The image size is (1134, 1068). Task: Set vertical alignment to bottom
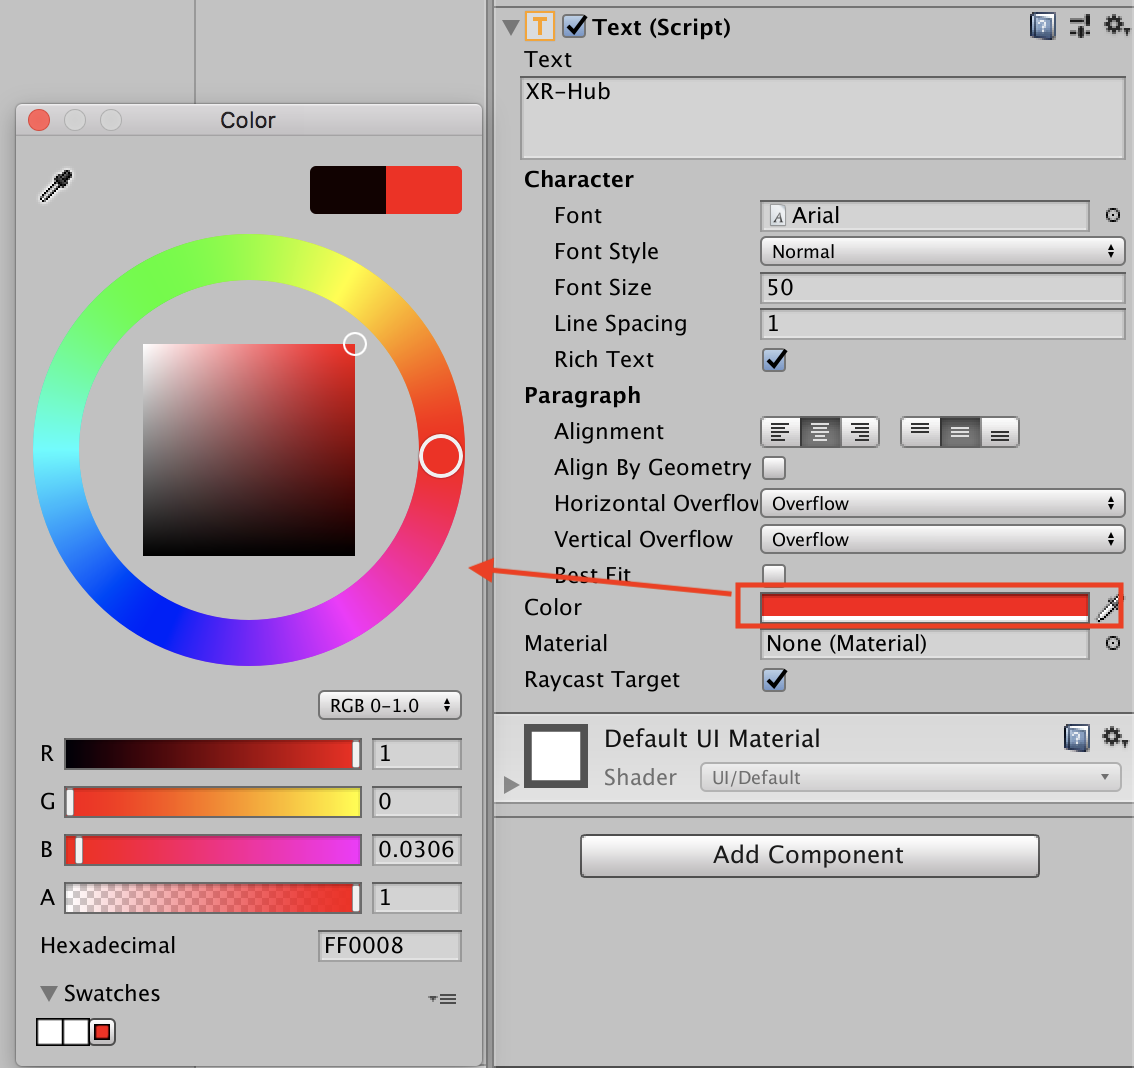(999, 431)
